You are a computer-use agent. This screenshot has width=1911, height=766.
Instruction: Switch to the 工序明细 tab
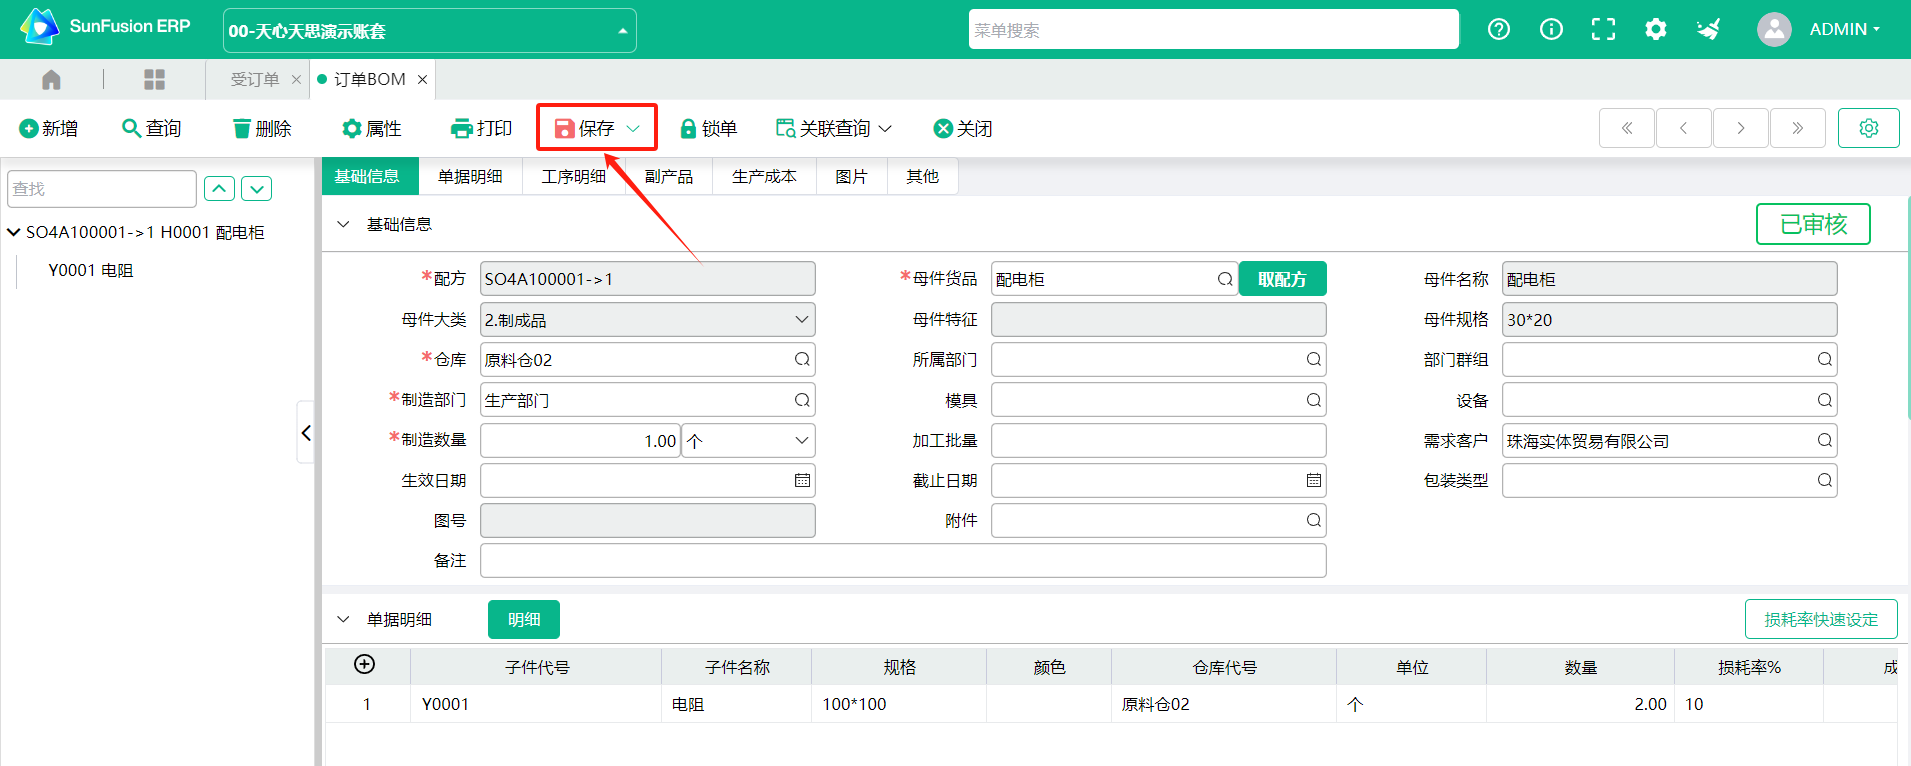tap(573, 177)
